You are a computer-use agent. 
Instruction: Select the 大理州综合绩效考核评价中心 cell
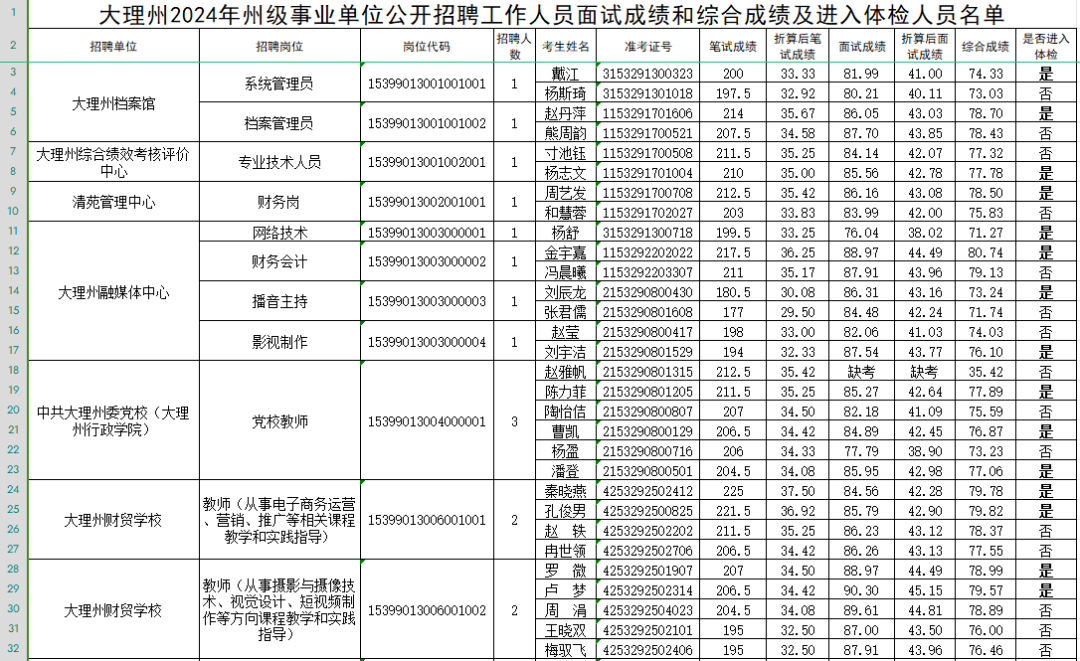(x=114, y=162)
